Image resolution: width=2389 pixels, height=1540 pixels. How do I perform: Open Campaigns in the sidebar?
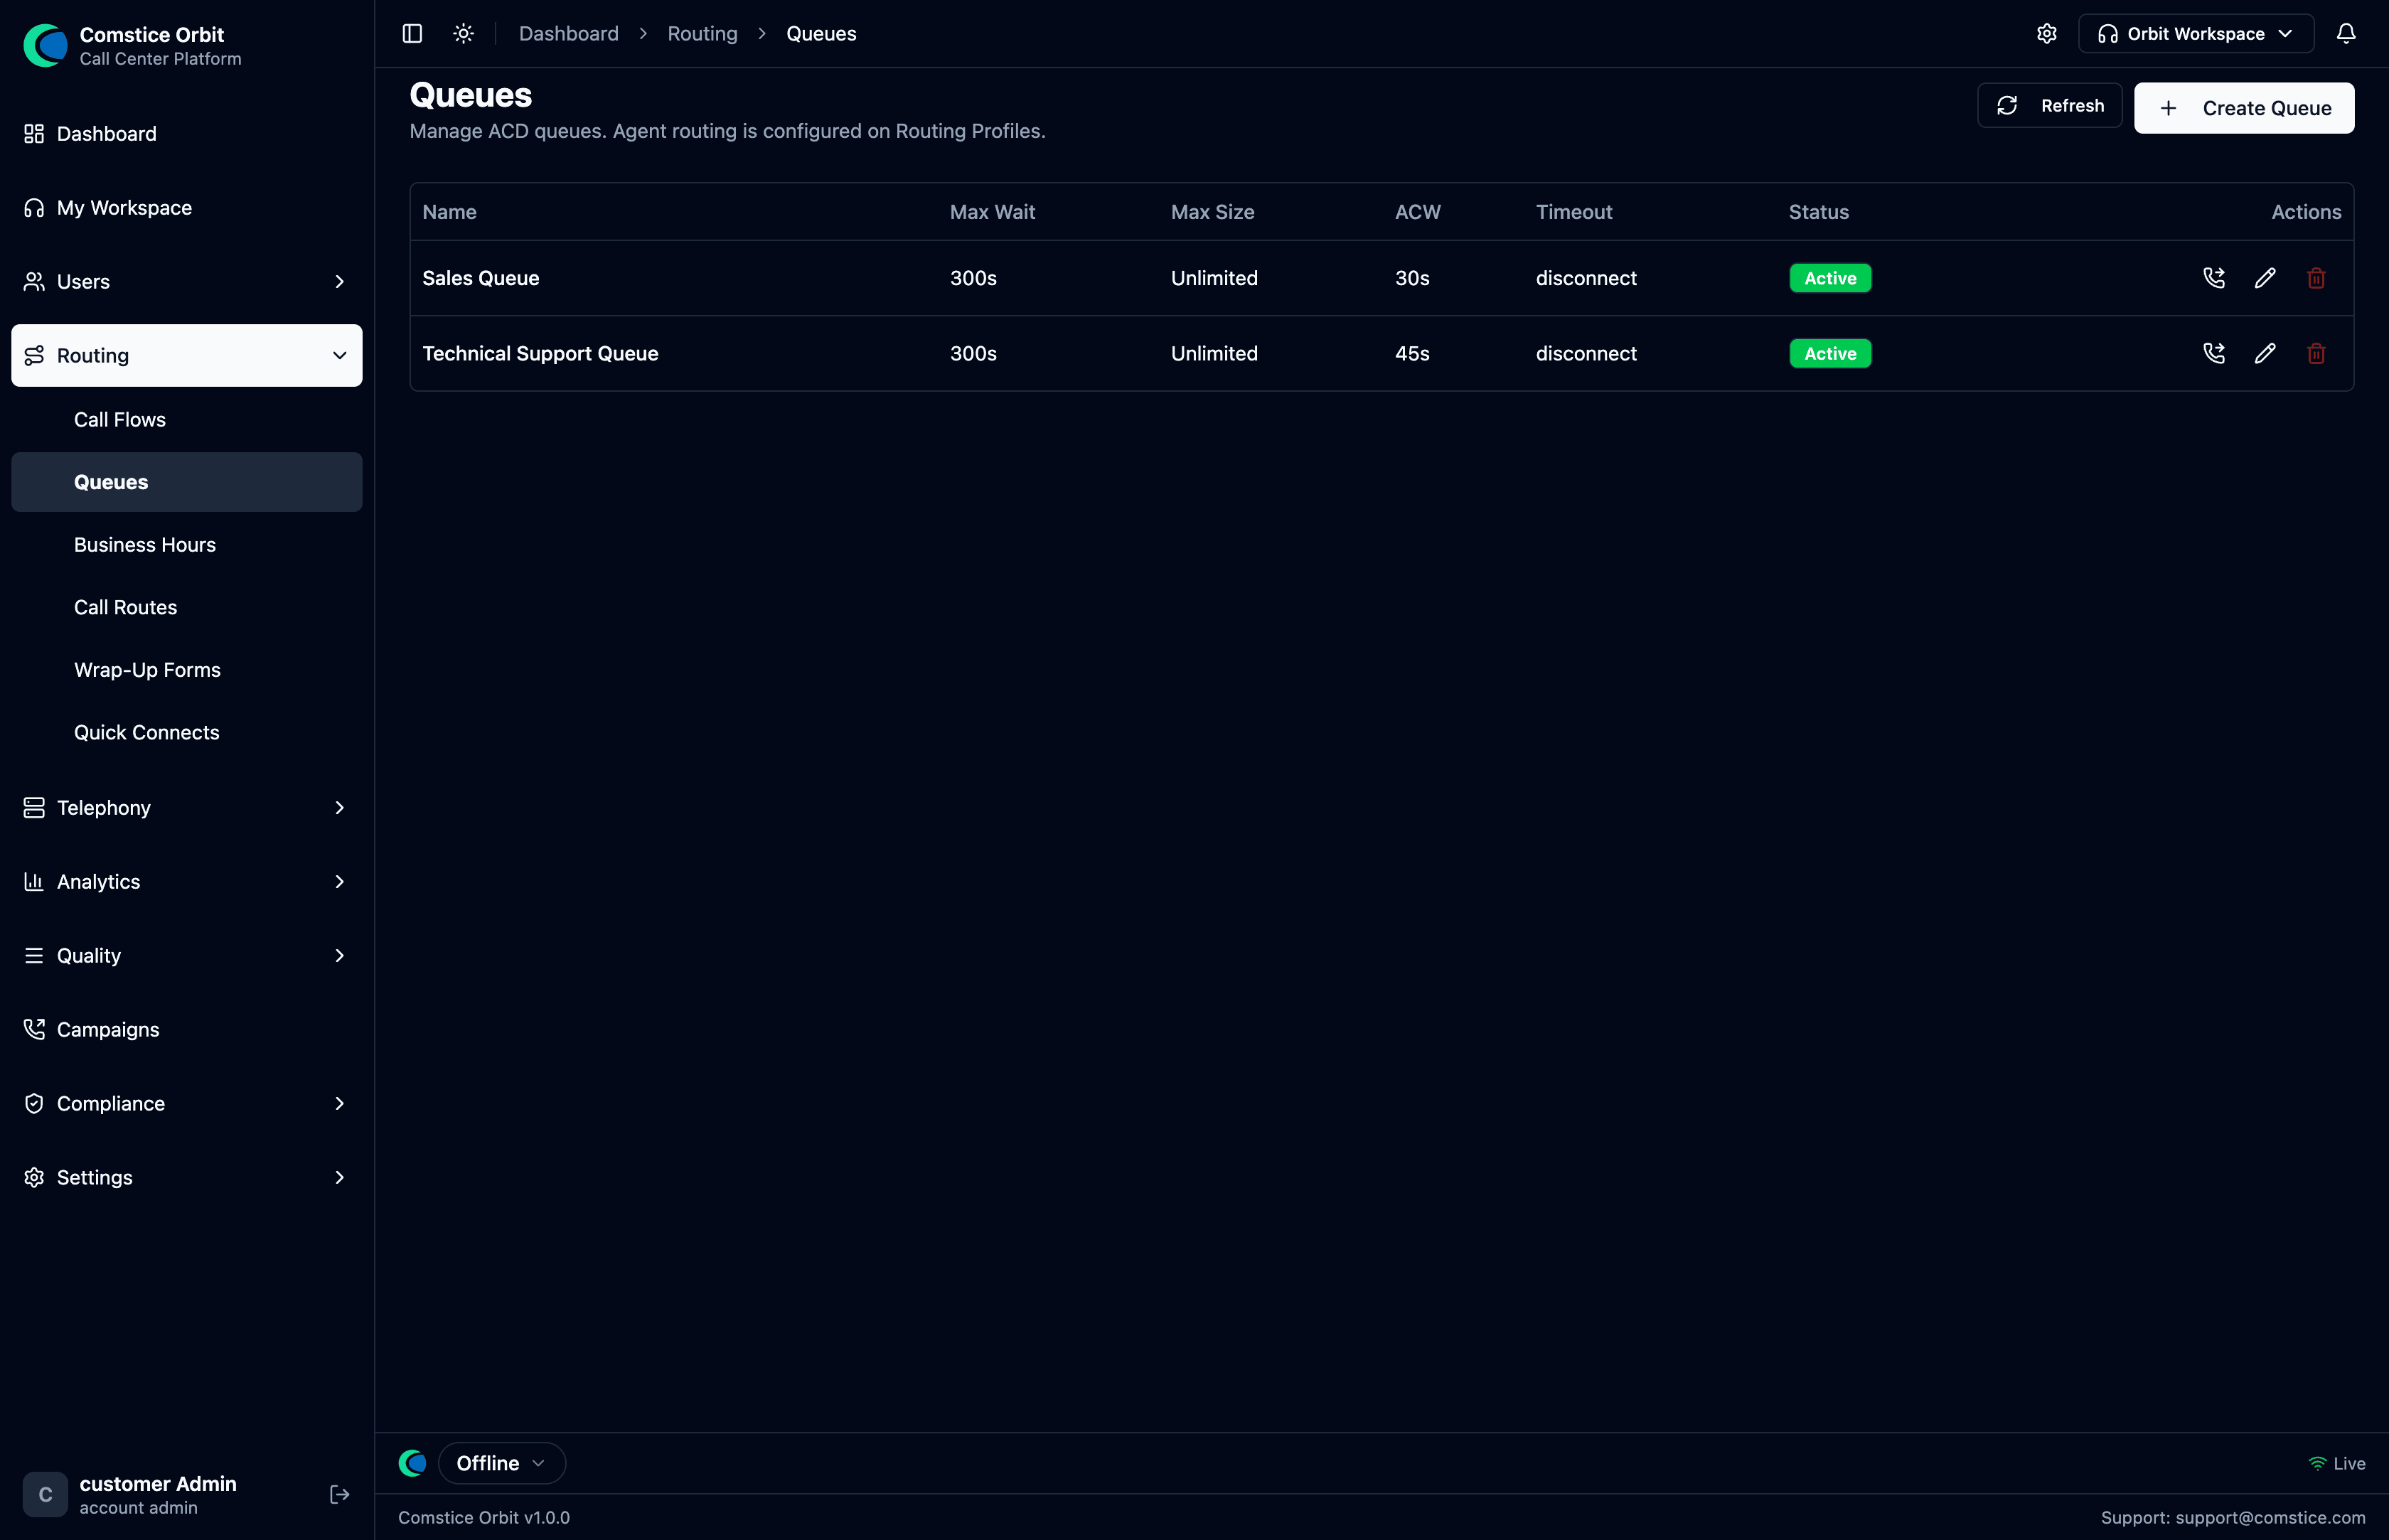187,1029
